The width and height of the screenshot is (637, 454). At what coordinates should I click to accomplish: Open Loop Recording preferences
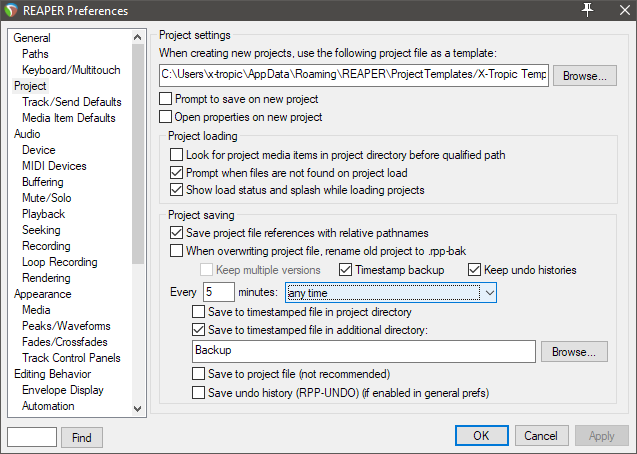(60, 262)
